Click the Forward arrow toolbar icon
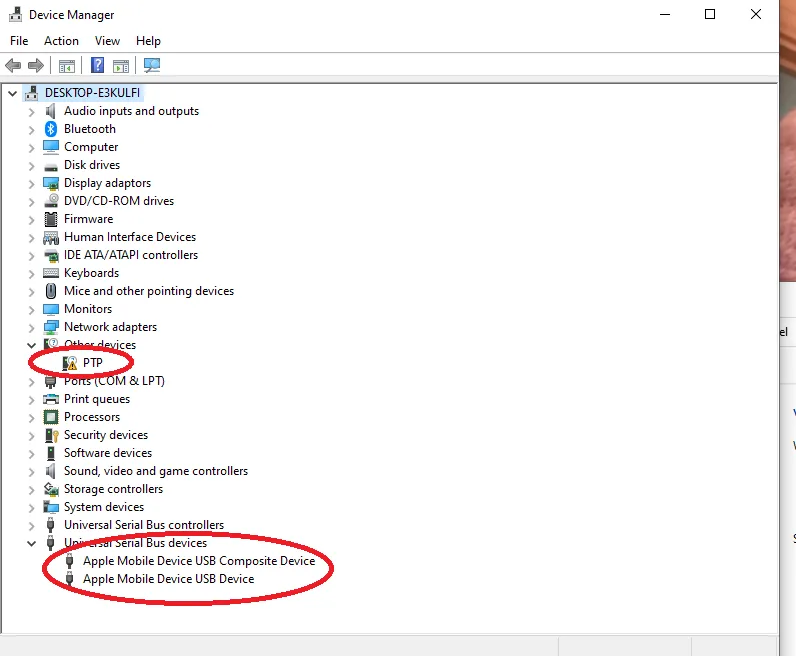796x656 pixels. [x=36, y=65]
